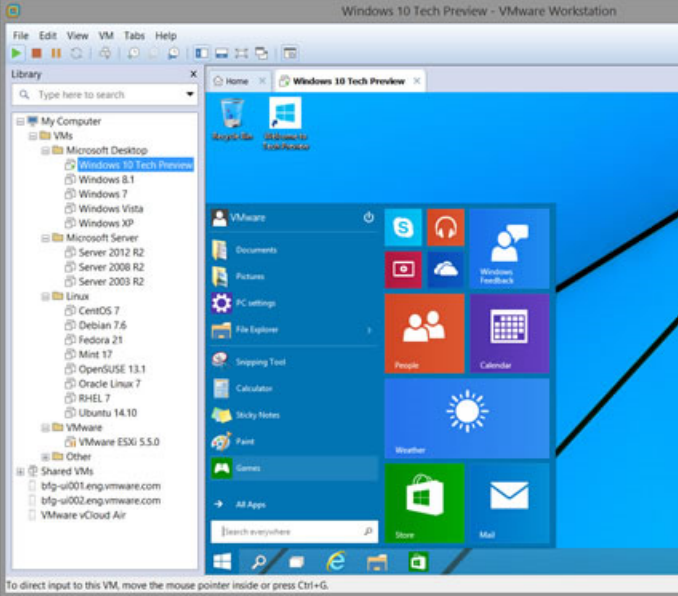Open the Mail tile
Image resolution: width=678 pixels, height=596 pixels.
pyautogui.click(x=509, y=503)
